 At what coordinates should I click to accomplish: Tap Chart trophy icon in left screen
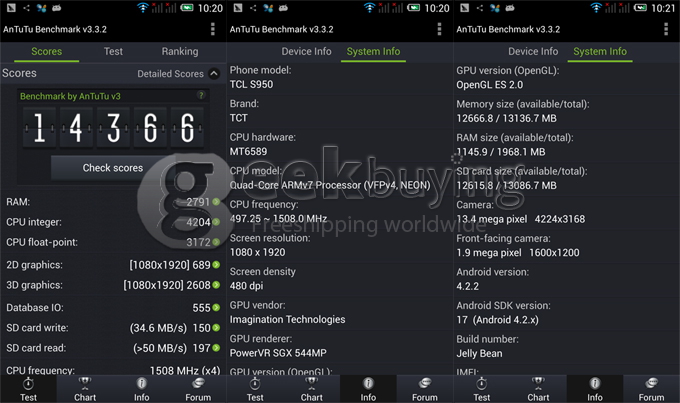[x=85, y=383]
